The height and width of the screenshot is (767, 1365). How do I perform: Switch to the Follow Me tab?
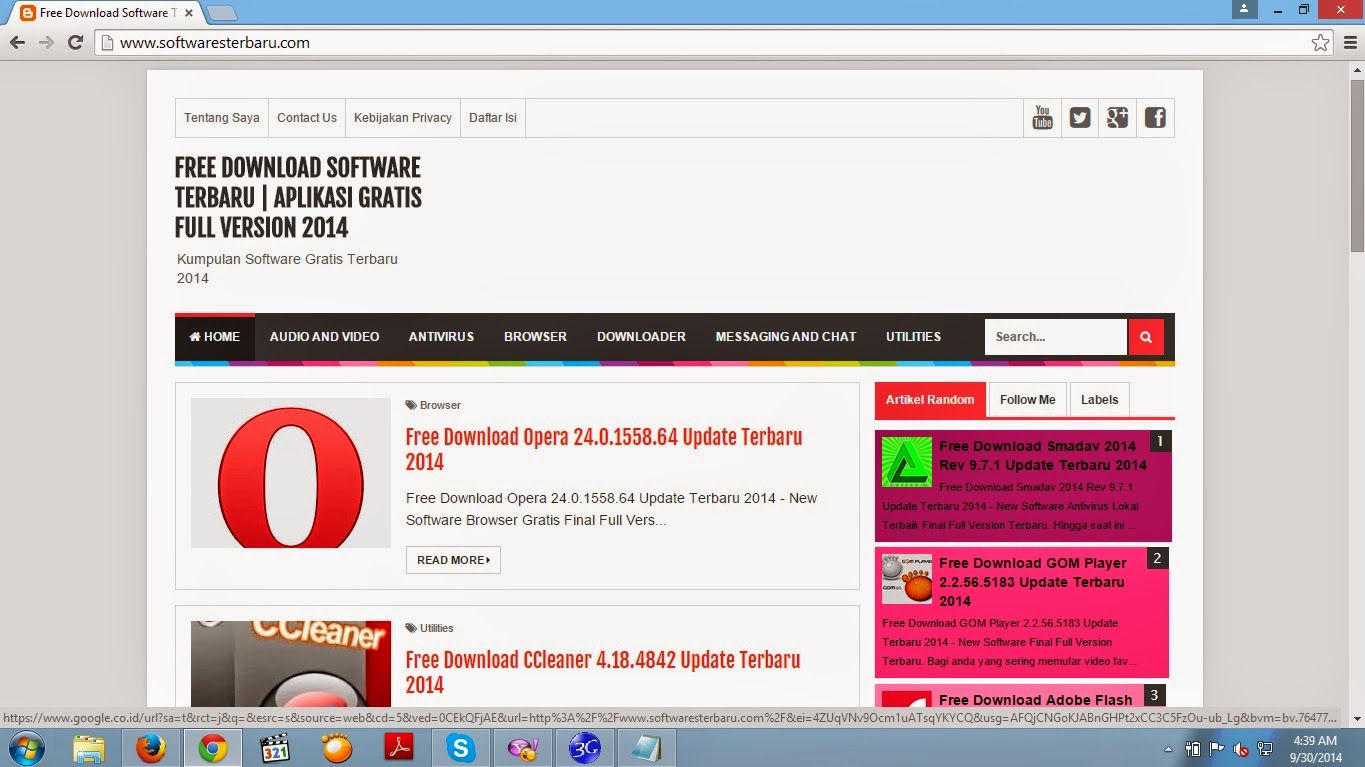(1027, 400)
